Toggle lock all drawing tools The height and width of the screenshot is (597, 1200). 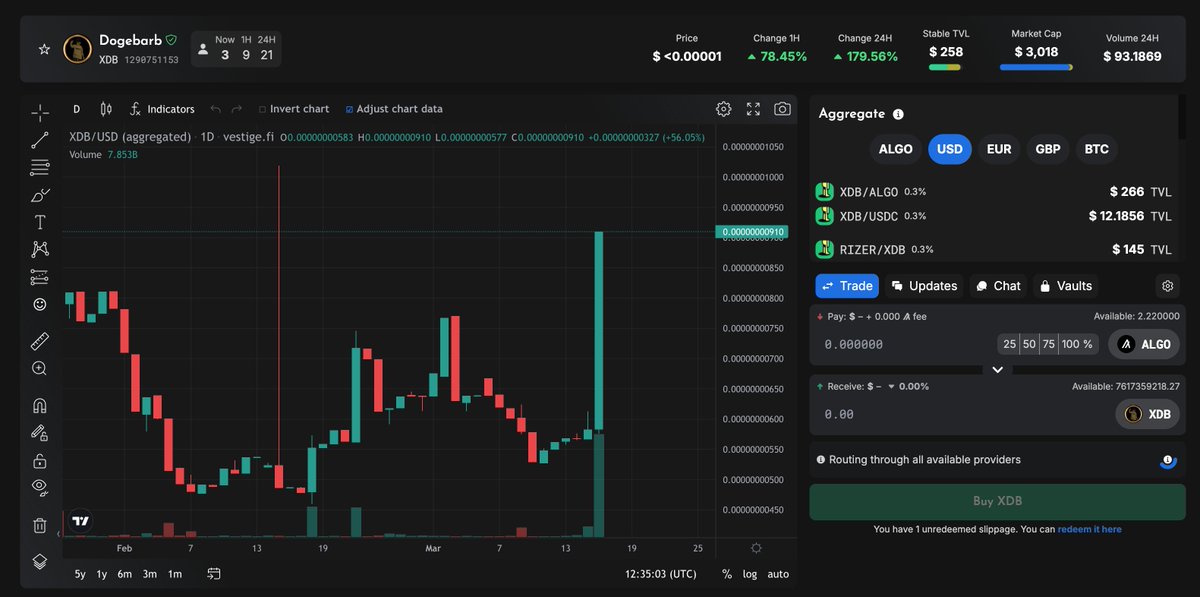click(x=39, y=461)
